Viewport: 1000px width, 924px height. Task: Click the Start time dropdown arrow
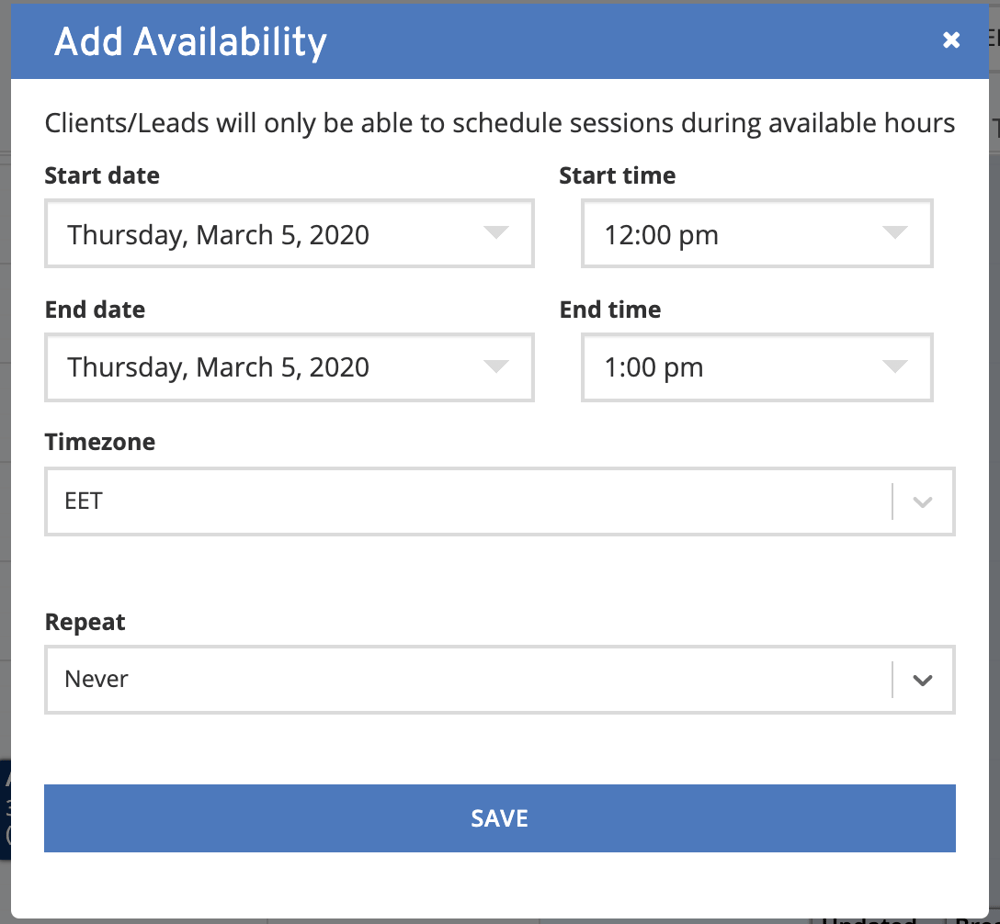(894, 234)
